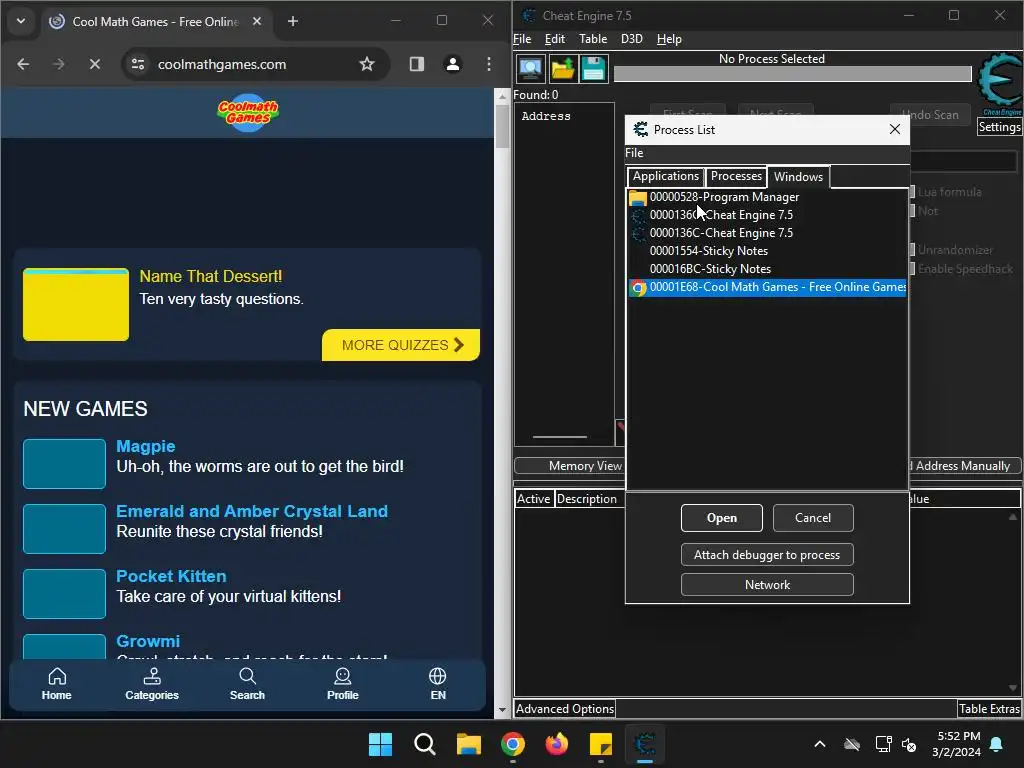Select 00000528-Program Manager entry

click(767, 197)
